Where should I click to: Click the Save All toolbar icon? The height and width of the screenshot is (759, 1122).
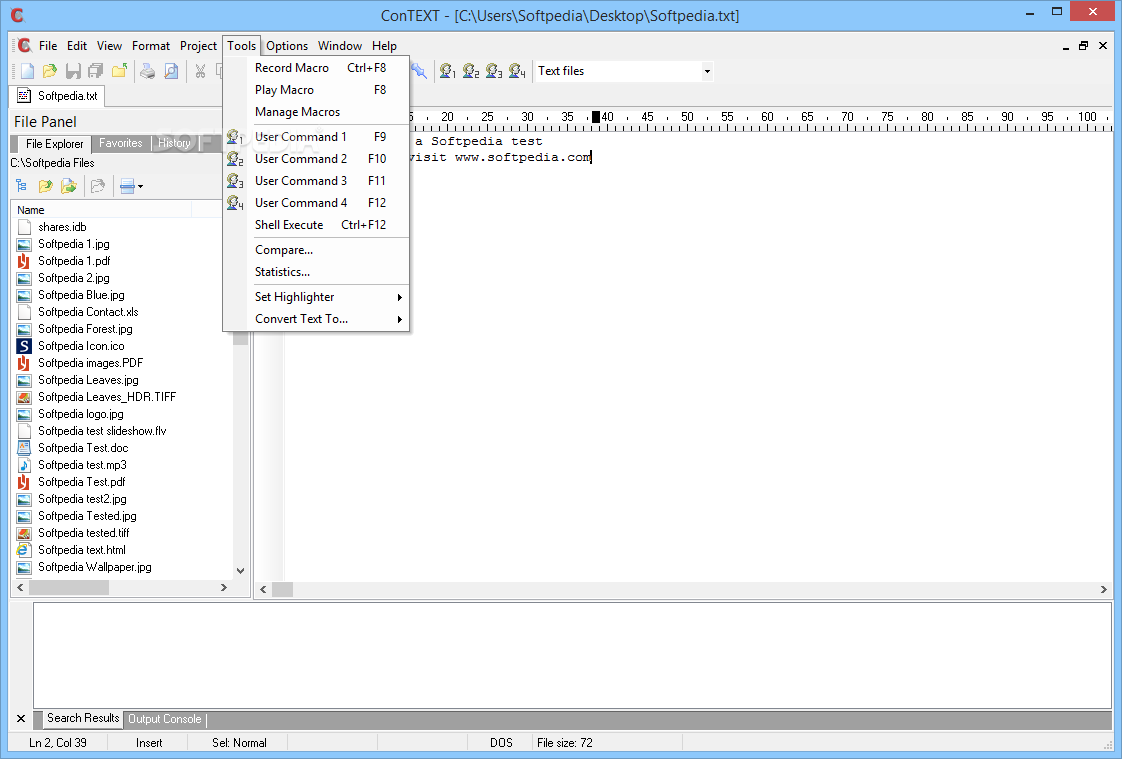[x=96, y=71]
